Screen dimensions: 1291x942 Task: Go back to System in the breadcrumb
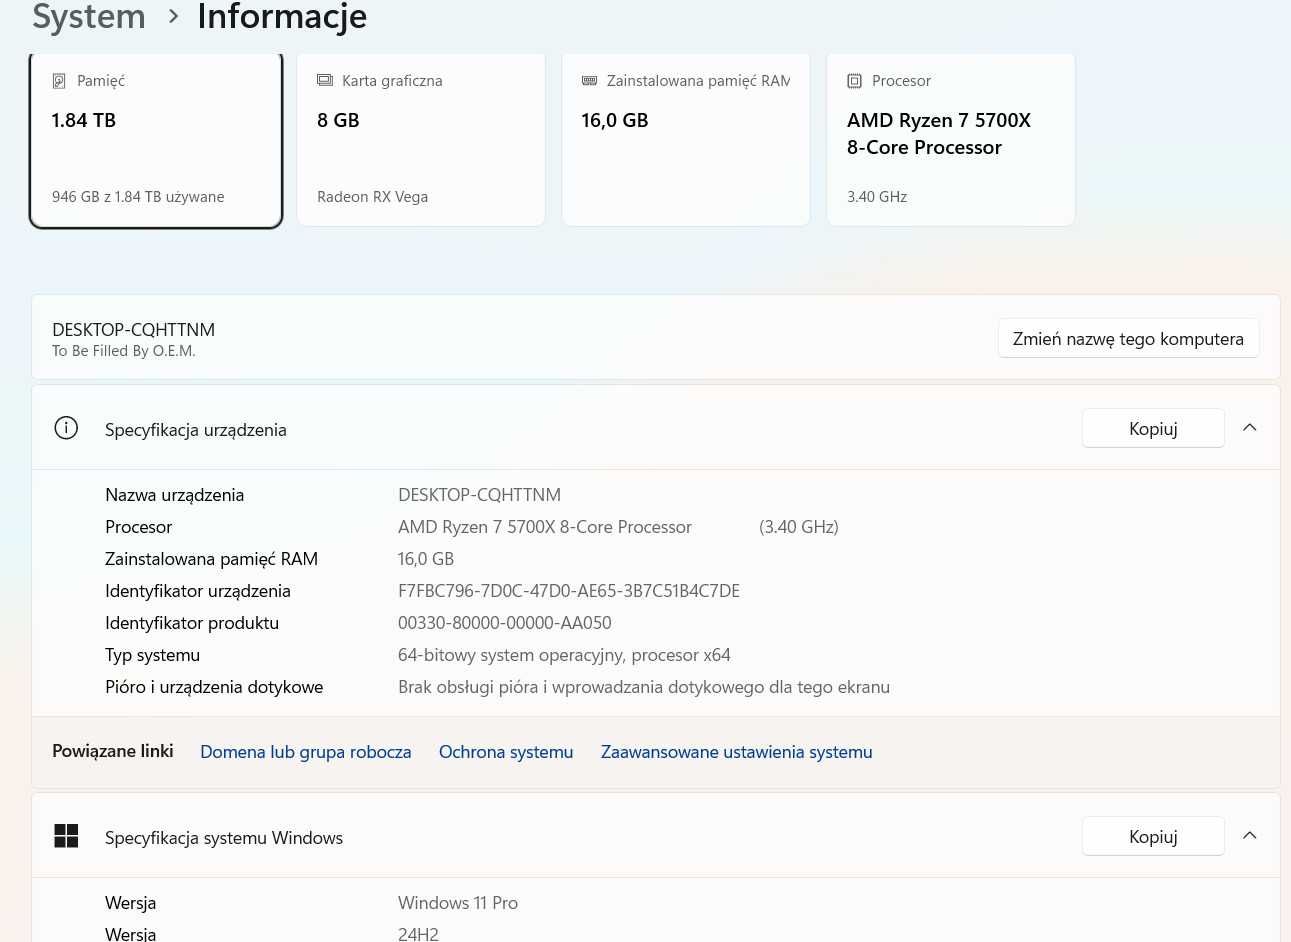(89, 16)
